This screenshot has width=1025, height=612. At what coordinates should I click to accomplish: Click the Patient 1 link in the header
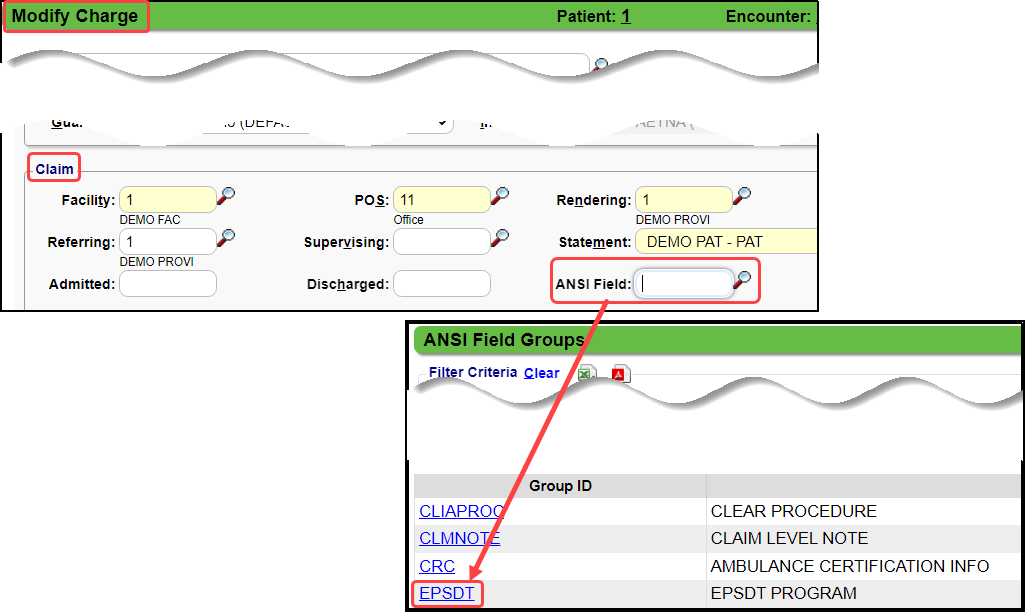tap(626, 16)
